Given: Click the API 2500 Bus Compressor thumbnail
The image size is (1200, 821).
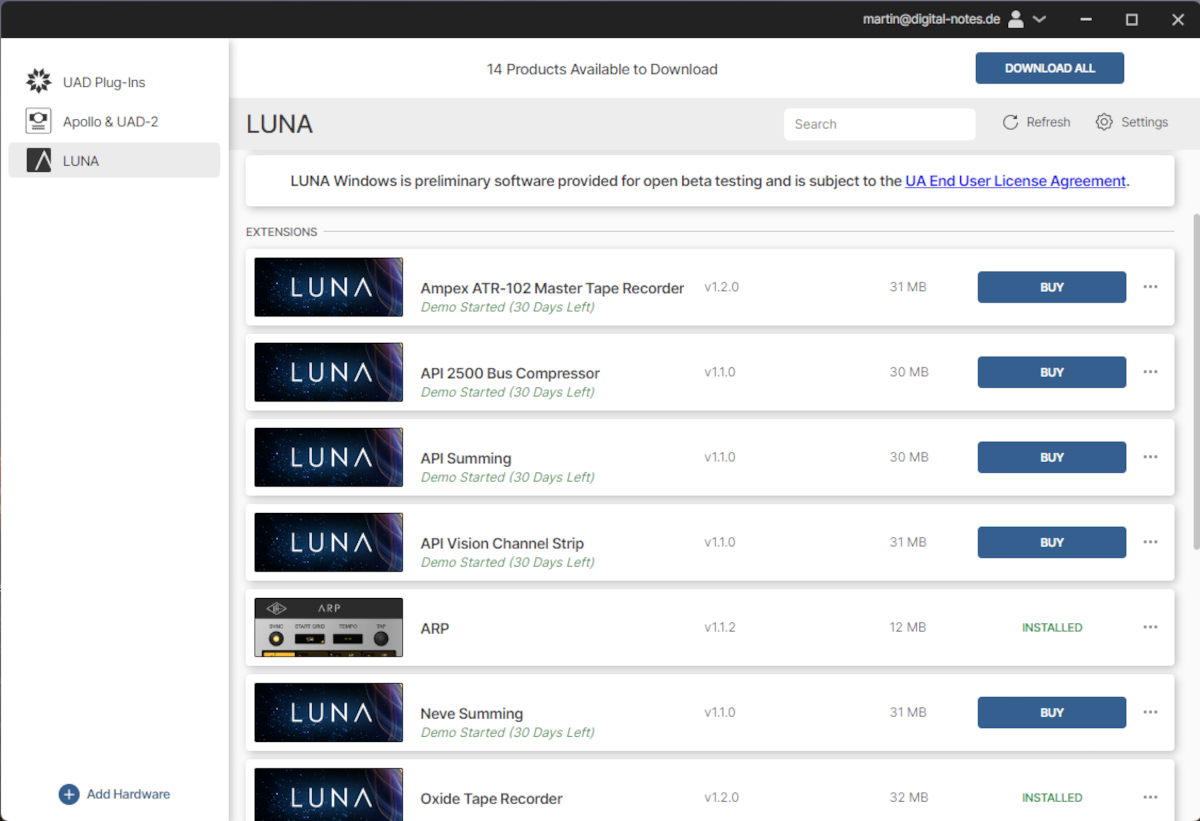Looking at the screenshot, I should (x=329, y=372).
